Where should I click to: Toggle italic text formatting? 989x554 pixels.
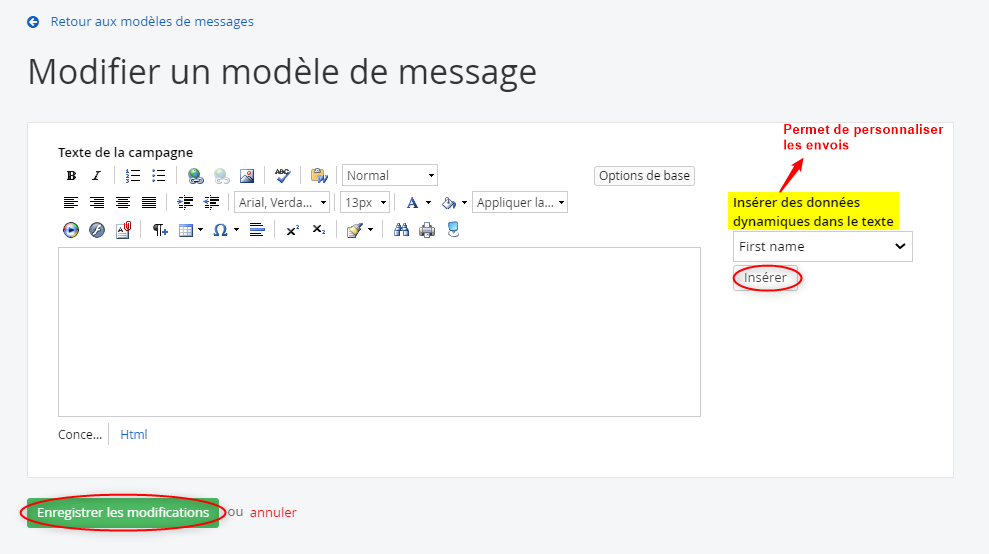(97, 176)
